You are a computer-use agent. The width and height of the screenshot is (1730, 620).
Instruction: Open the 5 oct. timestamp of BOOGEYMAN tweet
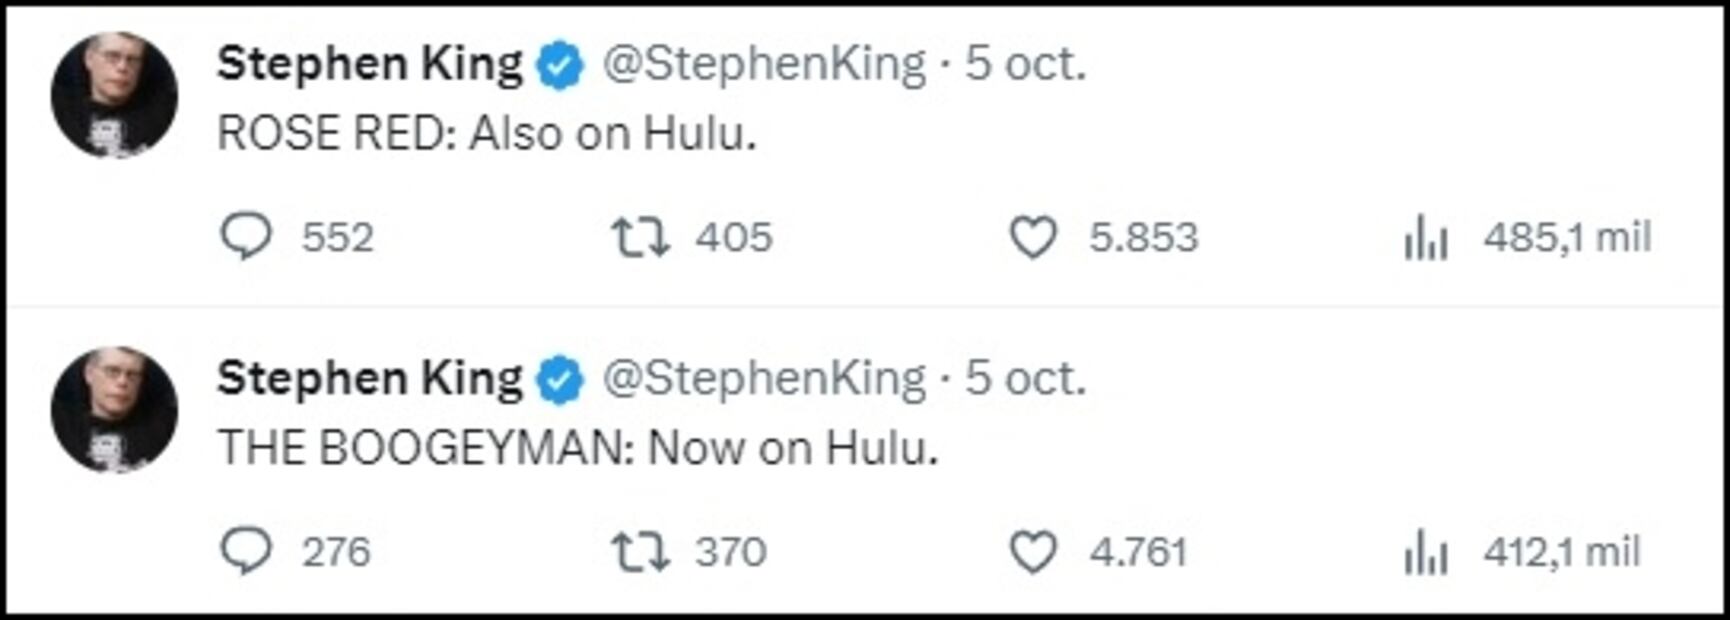1025,380
